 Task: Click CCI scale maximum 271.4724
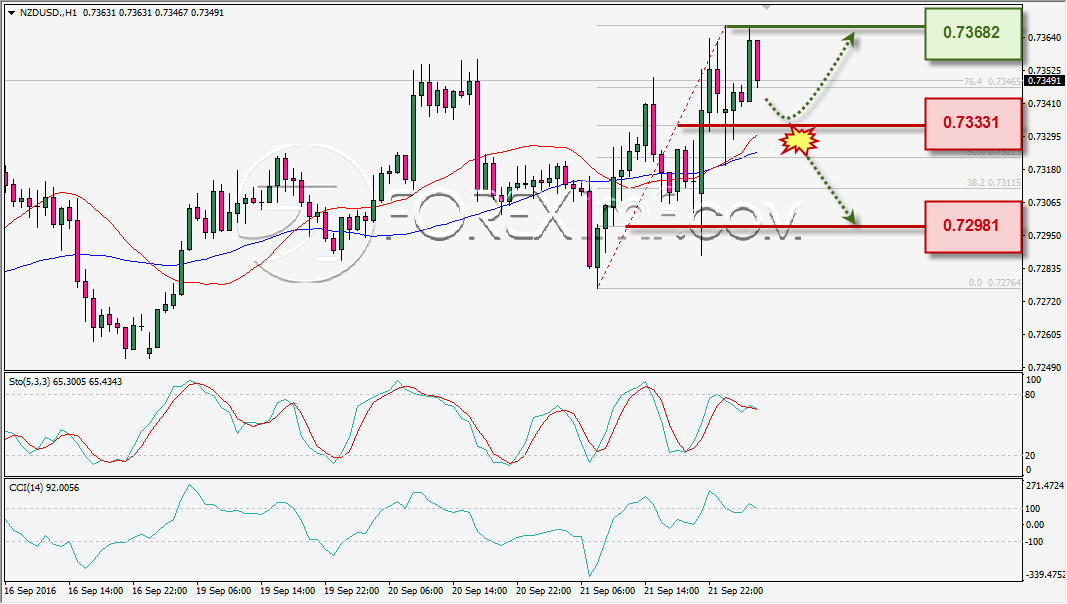pos(1044,486)
